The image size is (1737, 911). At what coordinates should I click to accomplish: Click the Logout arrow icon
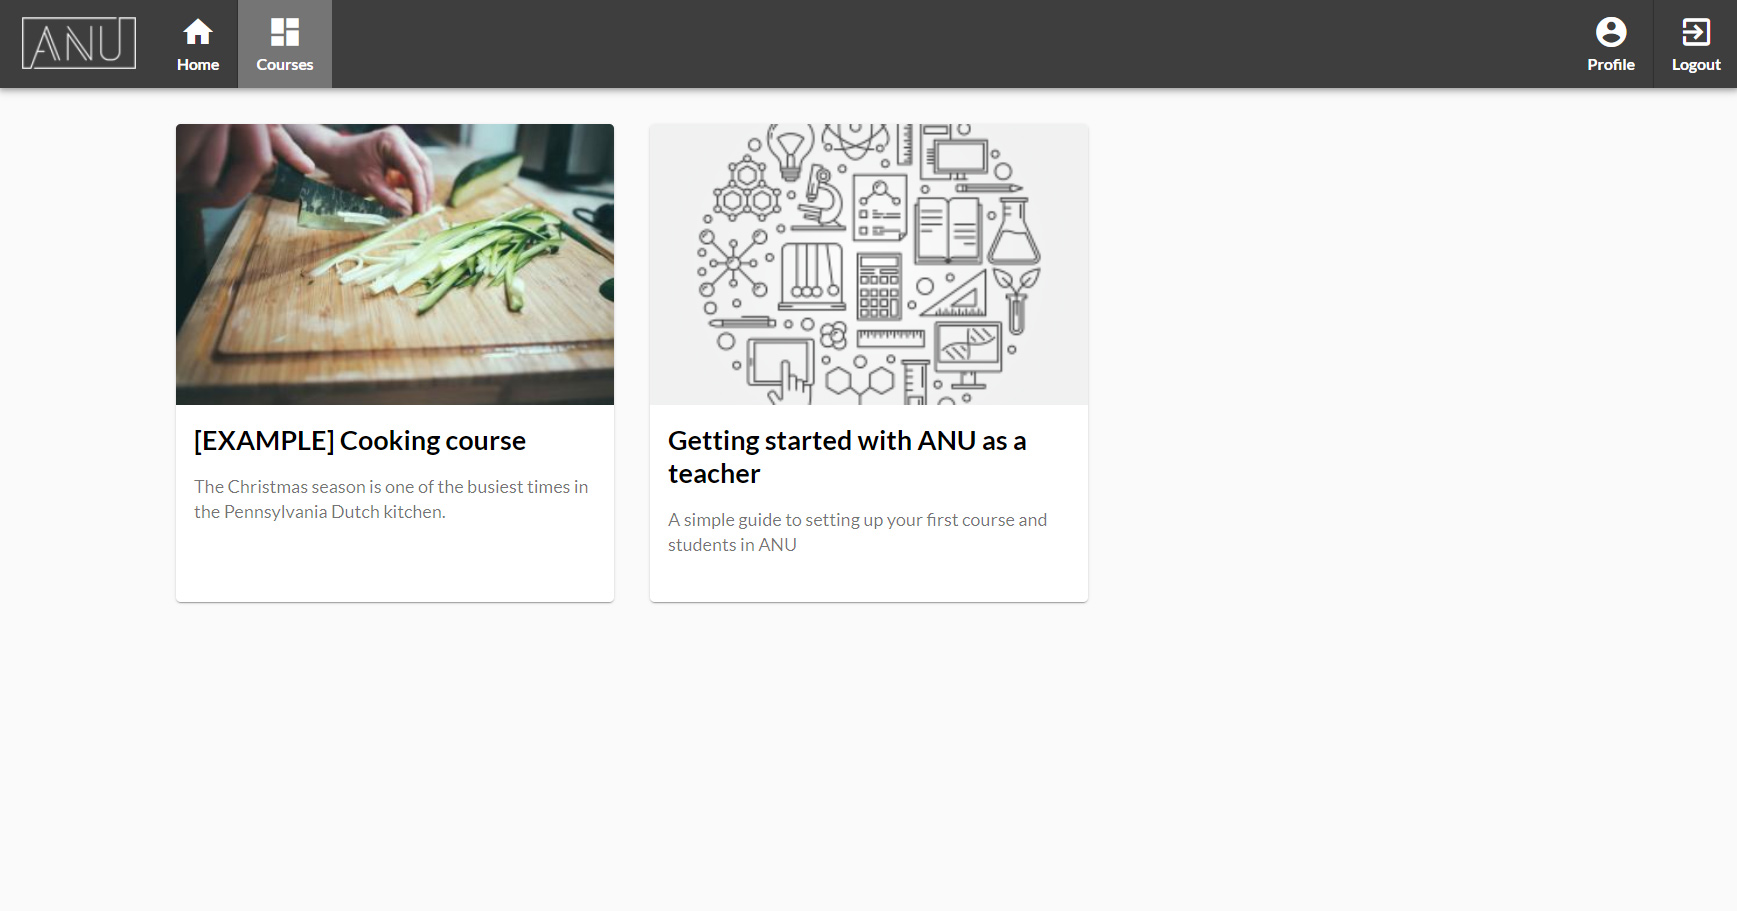(x=1696, y=32)
